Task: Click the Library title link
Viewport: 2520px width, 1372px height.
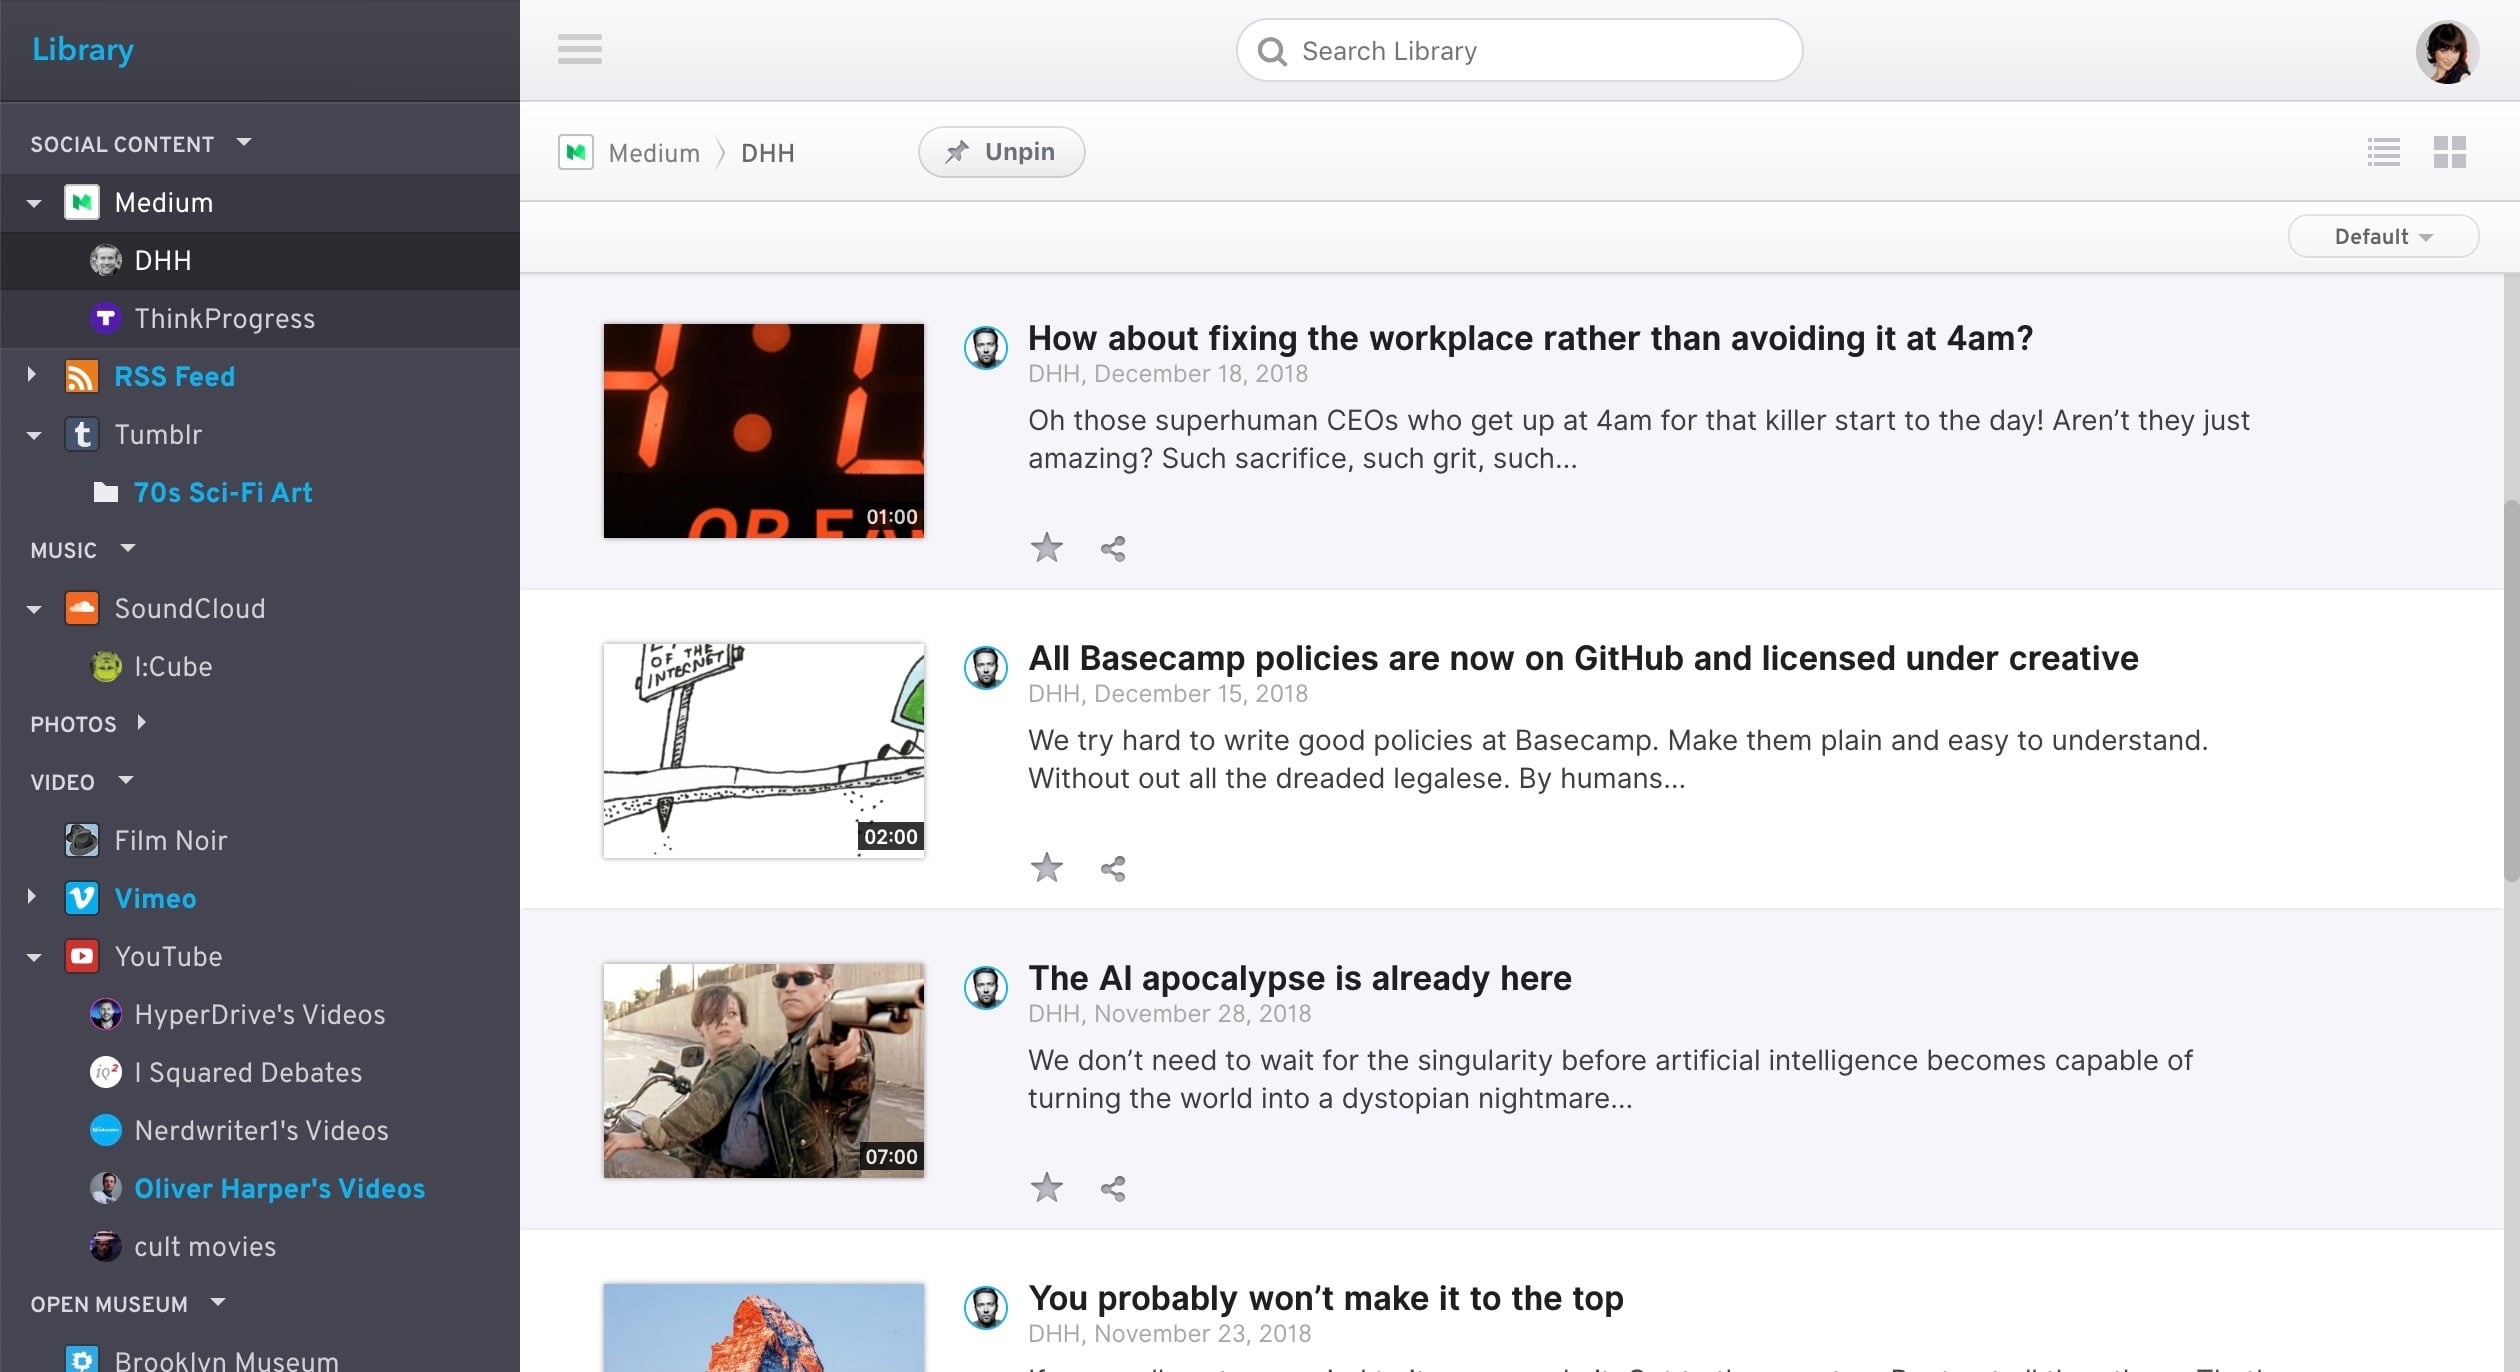Action: coord(83,49)
